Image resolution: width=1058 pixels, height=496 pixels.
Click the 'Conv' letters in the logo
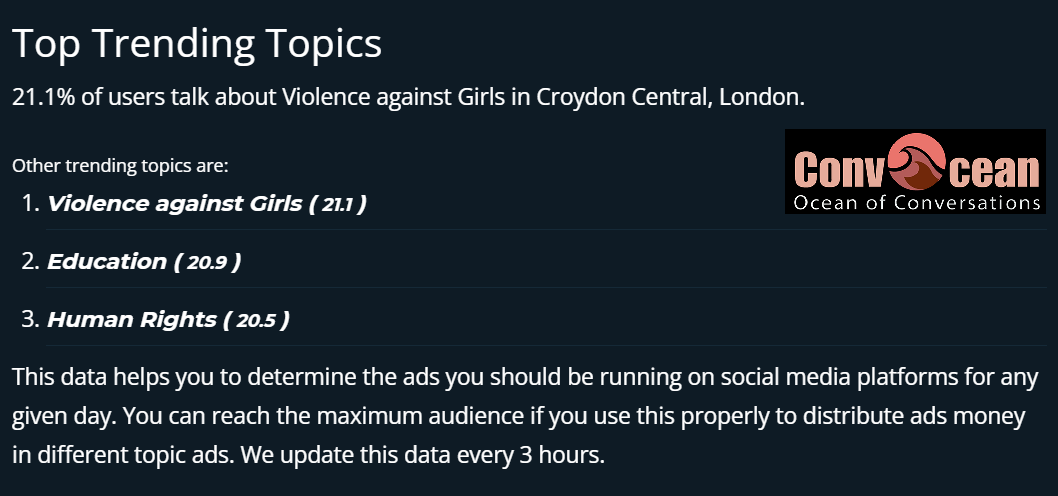(x=839, y=169)
